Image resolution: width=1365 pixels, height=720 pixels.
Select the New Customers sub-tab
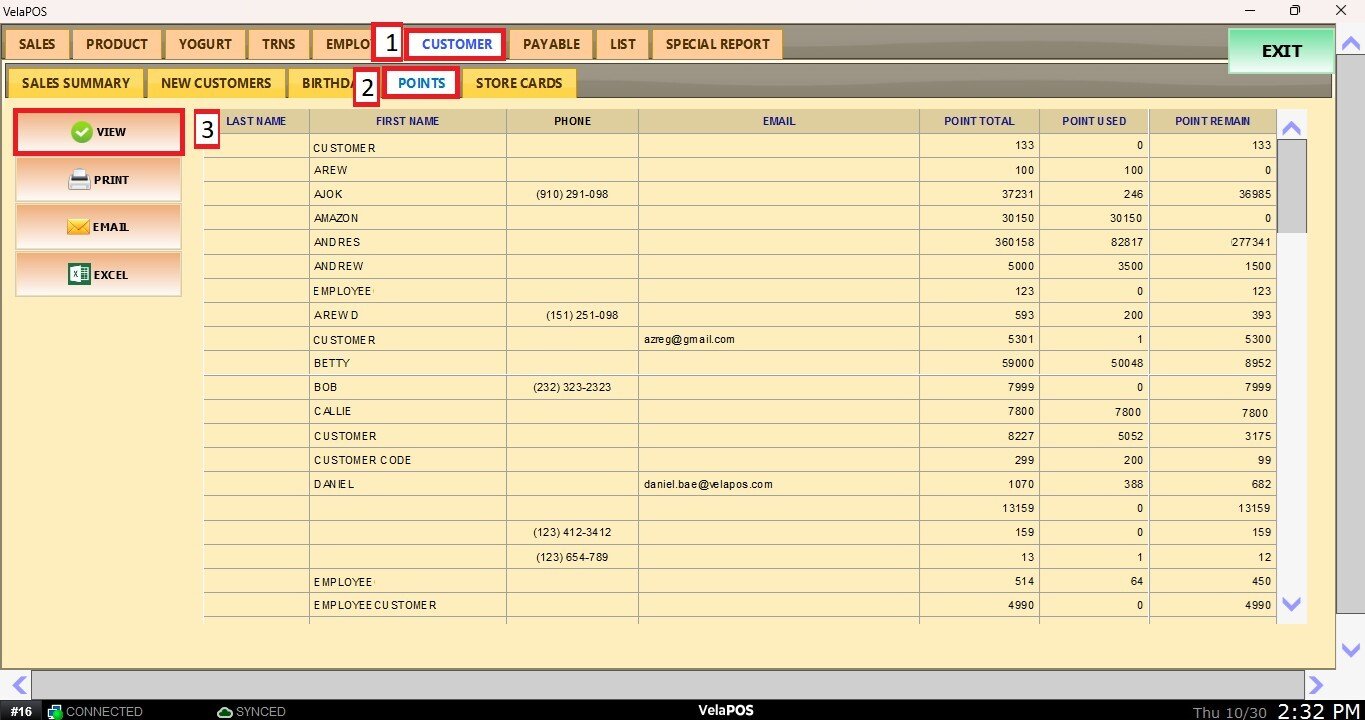216,83
